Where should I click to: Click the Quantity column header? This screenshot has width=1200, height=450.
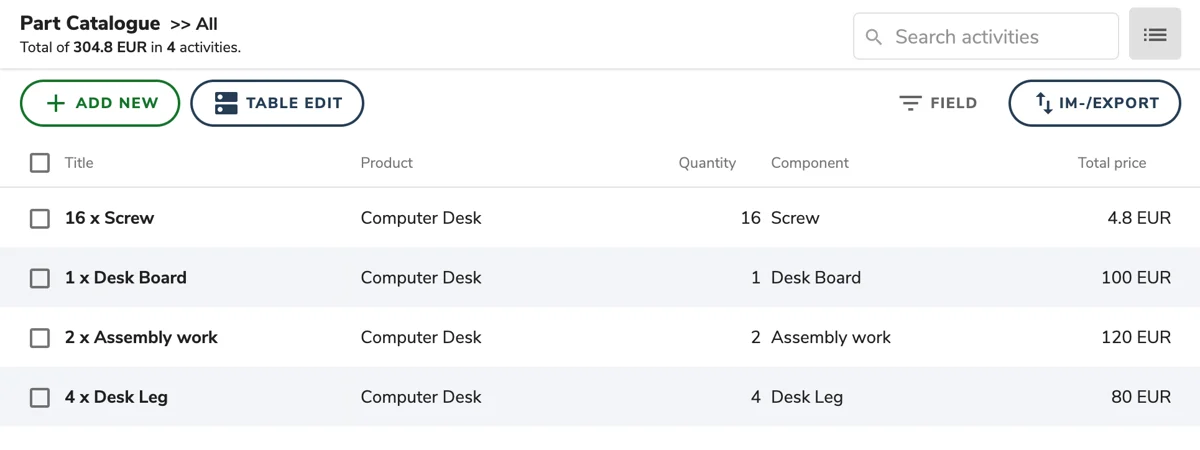(707, 163)
